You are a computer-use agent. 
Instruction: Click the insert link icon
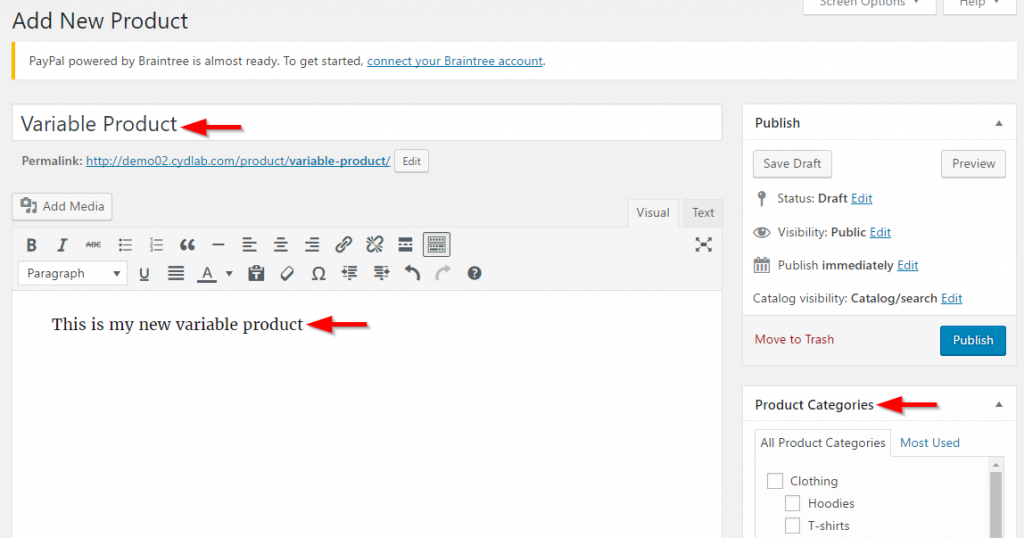343,244
